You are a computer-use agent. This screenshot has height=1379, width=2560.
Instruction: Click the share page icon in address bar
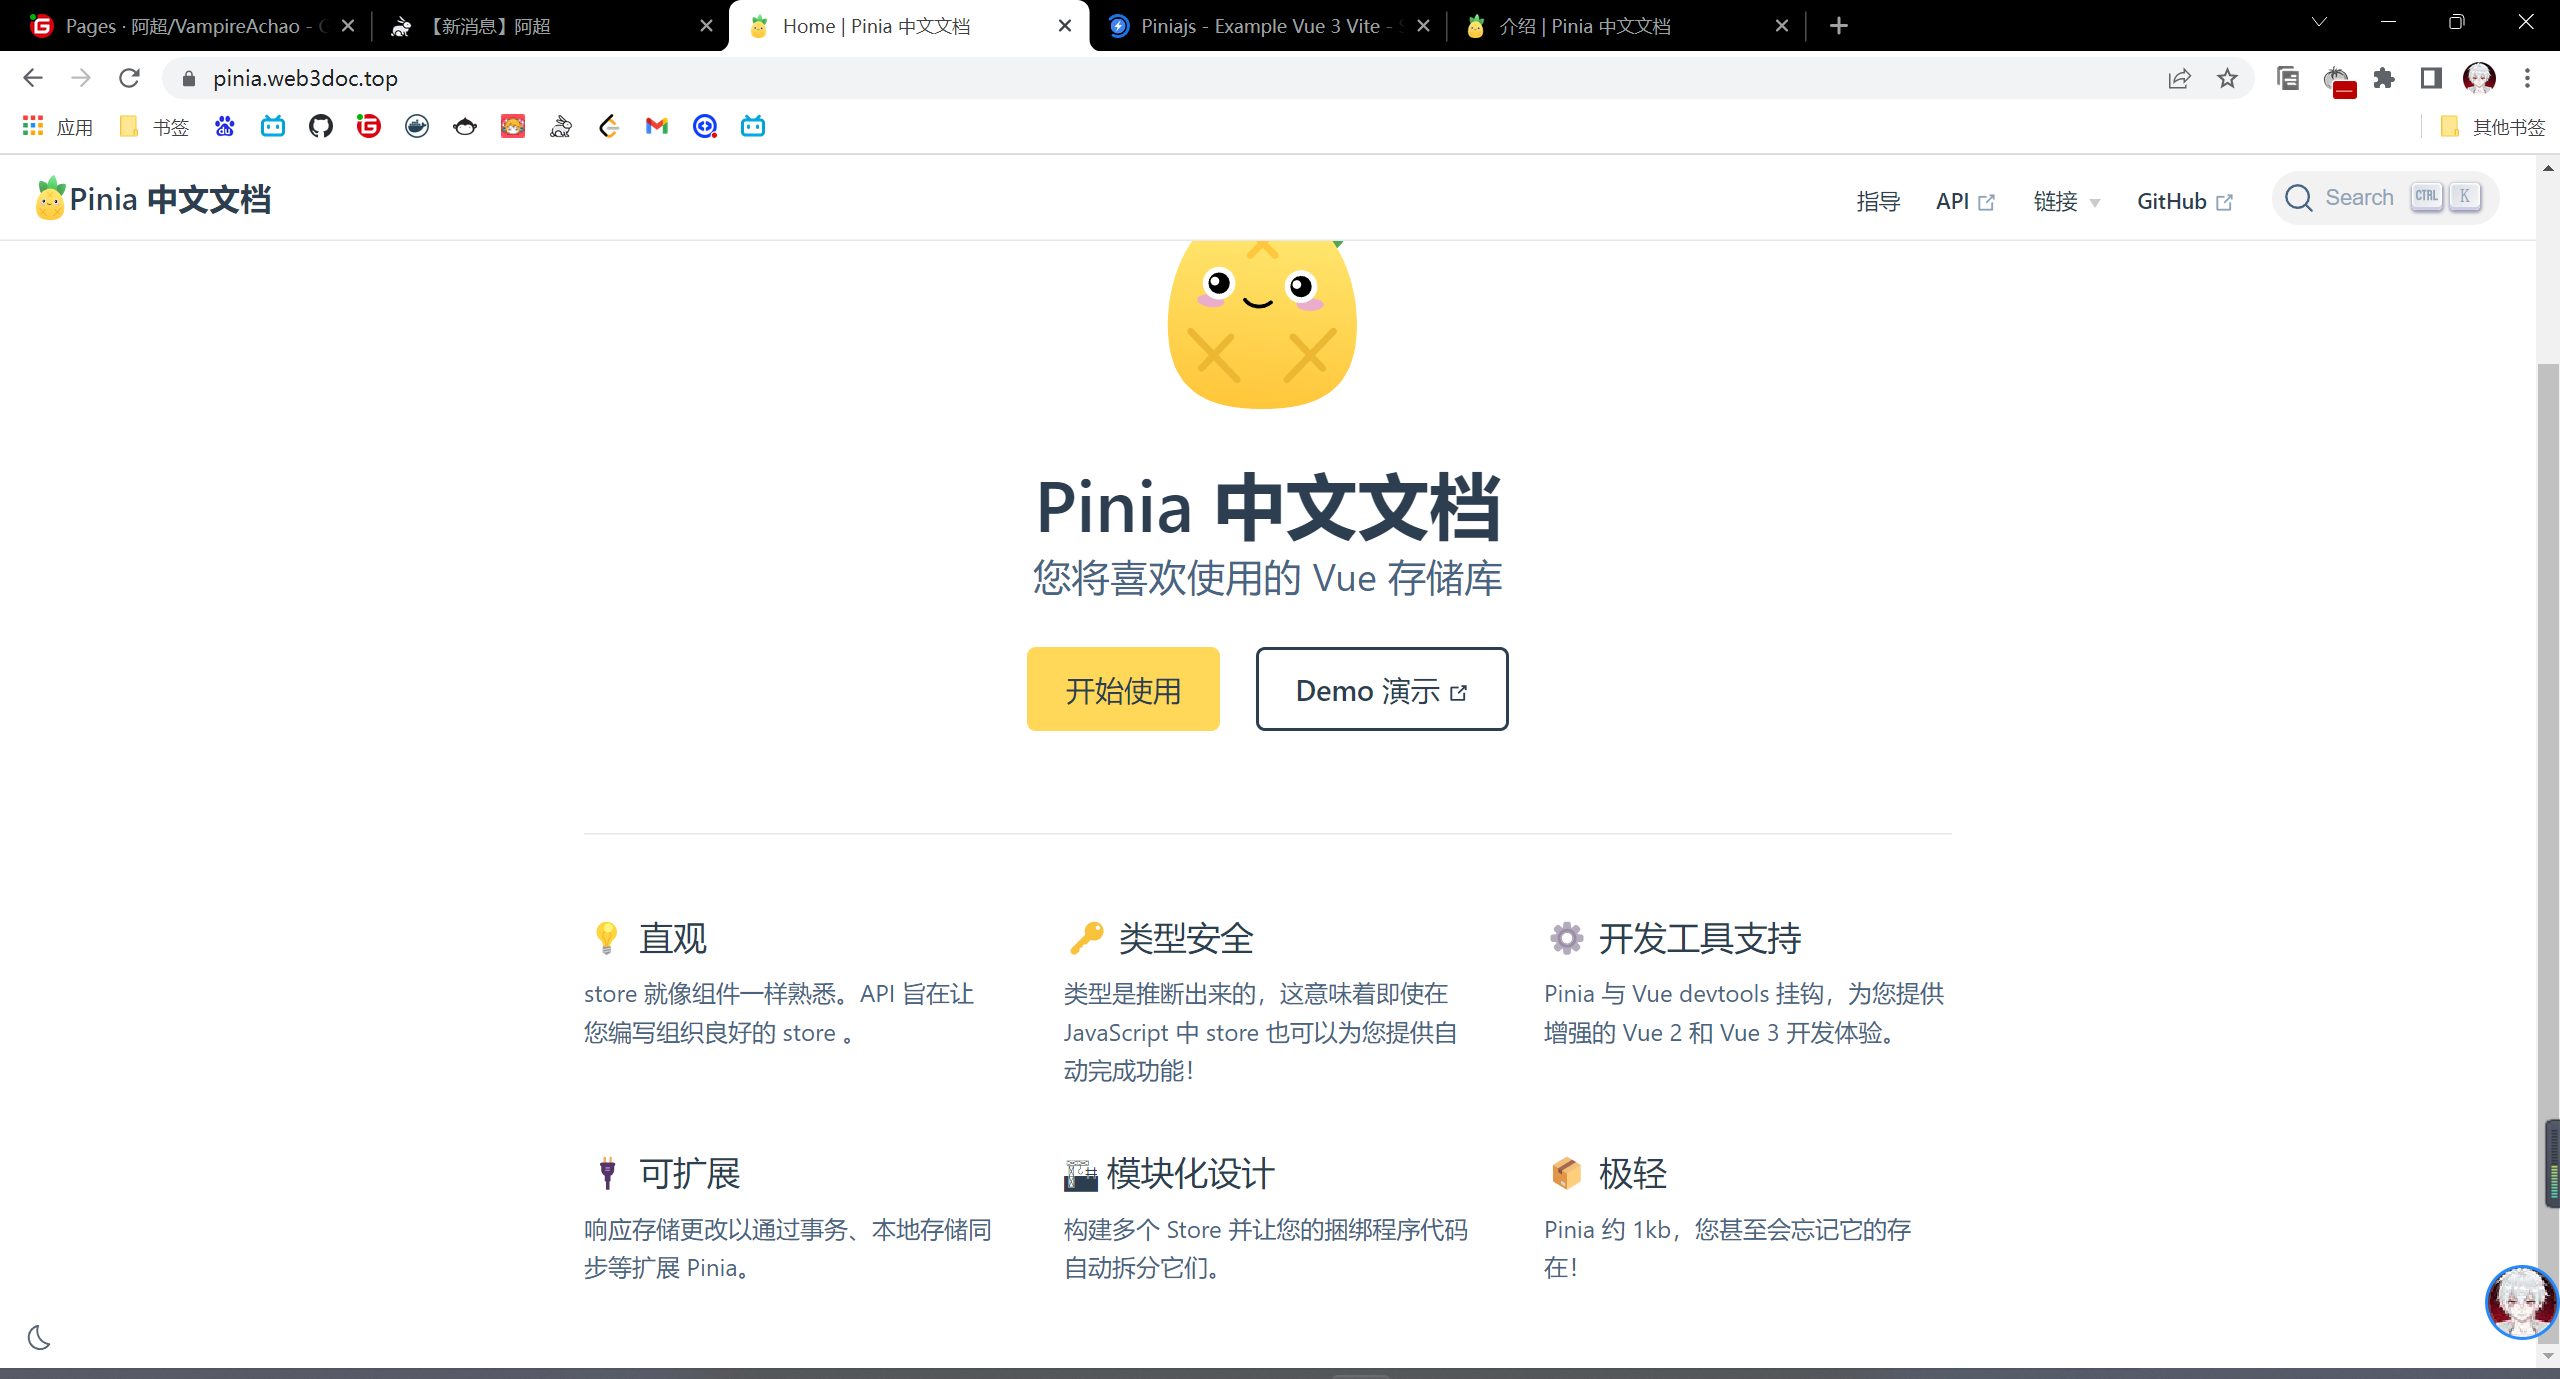(x=2179, y=78)
